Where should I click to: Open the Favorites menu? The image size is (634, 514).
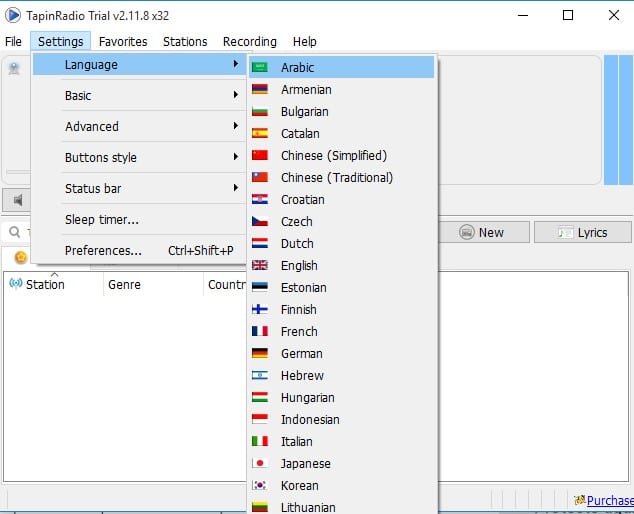coord(123,41)
